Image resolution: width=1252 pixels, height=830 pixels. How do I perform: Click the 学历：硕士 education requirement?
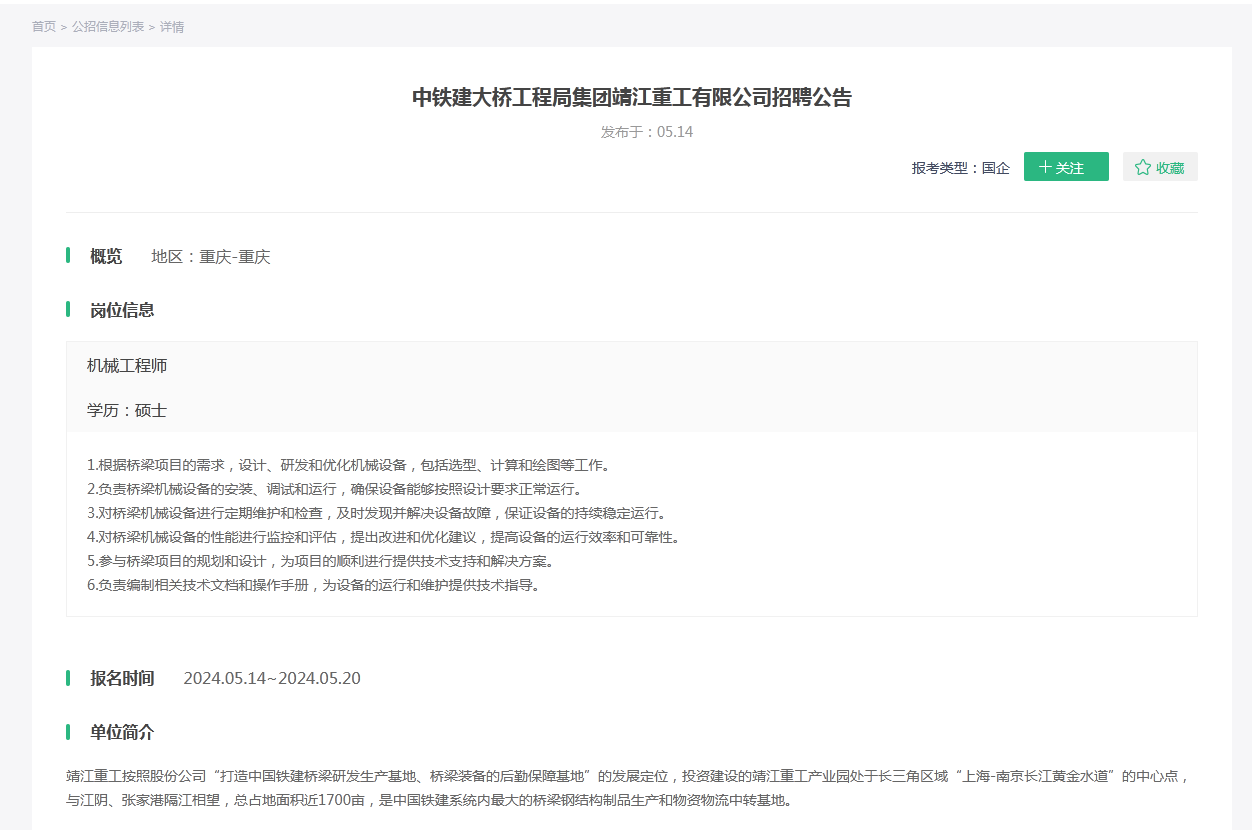pyautogui.click(x=127, y=411)
